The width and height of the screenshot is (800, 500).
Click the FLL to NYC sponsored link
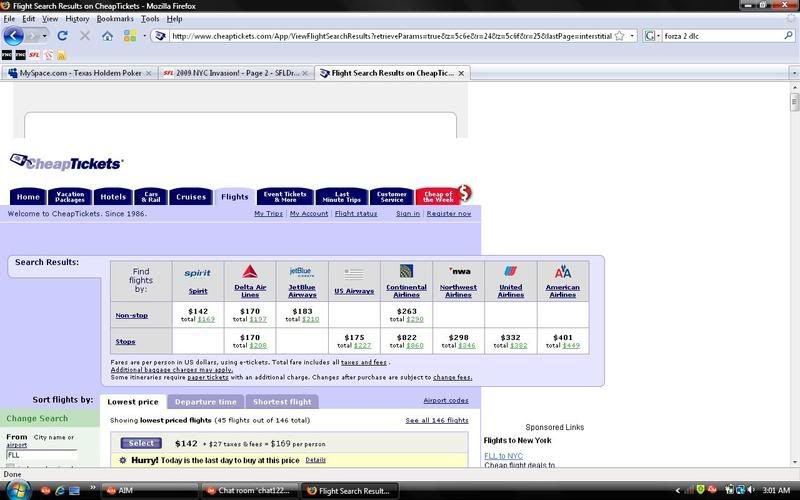(503, 456)
